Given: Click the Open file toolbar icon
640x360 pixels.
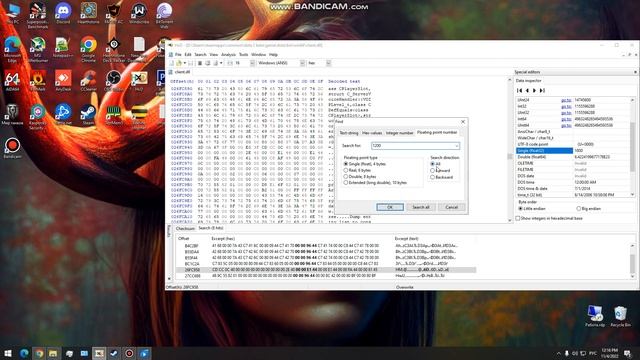Looking at the screenshot, I should (x=178, y=63).
